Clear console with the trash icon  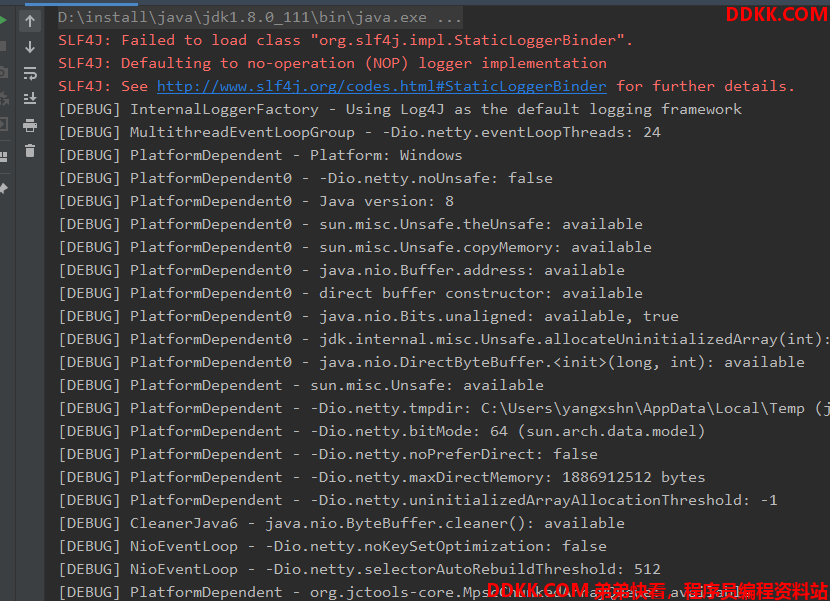[x=30, y=151]
